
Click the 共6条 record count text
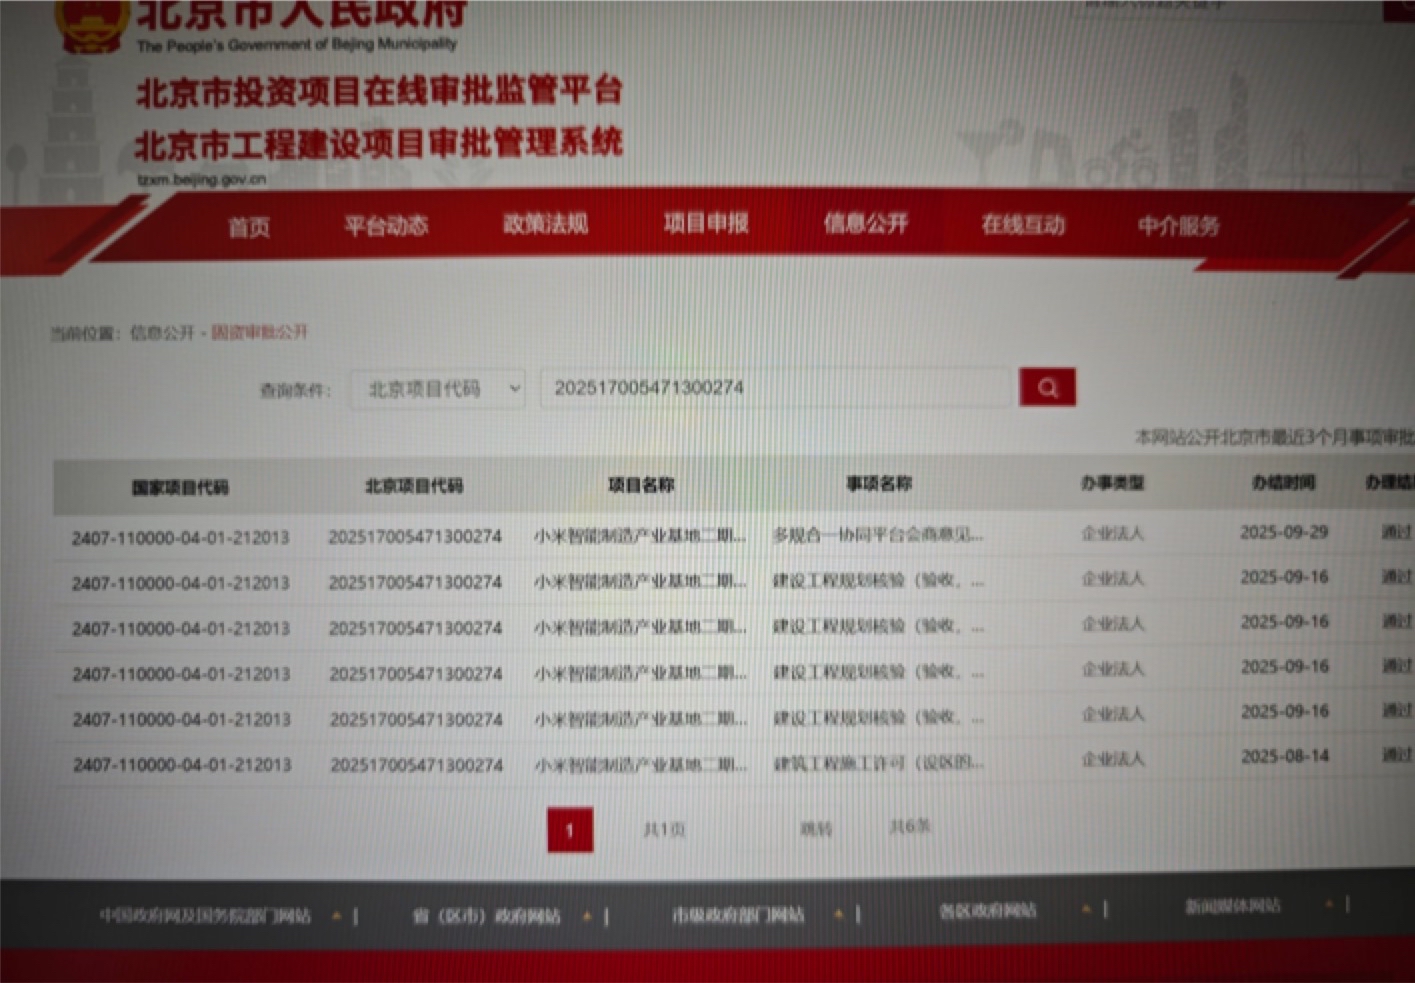pos(910,826)
